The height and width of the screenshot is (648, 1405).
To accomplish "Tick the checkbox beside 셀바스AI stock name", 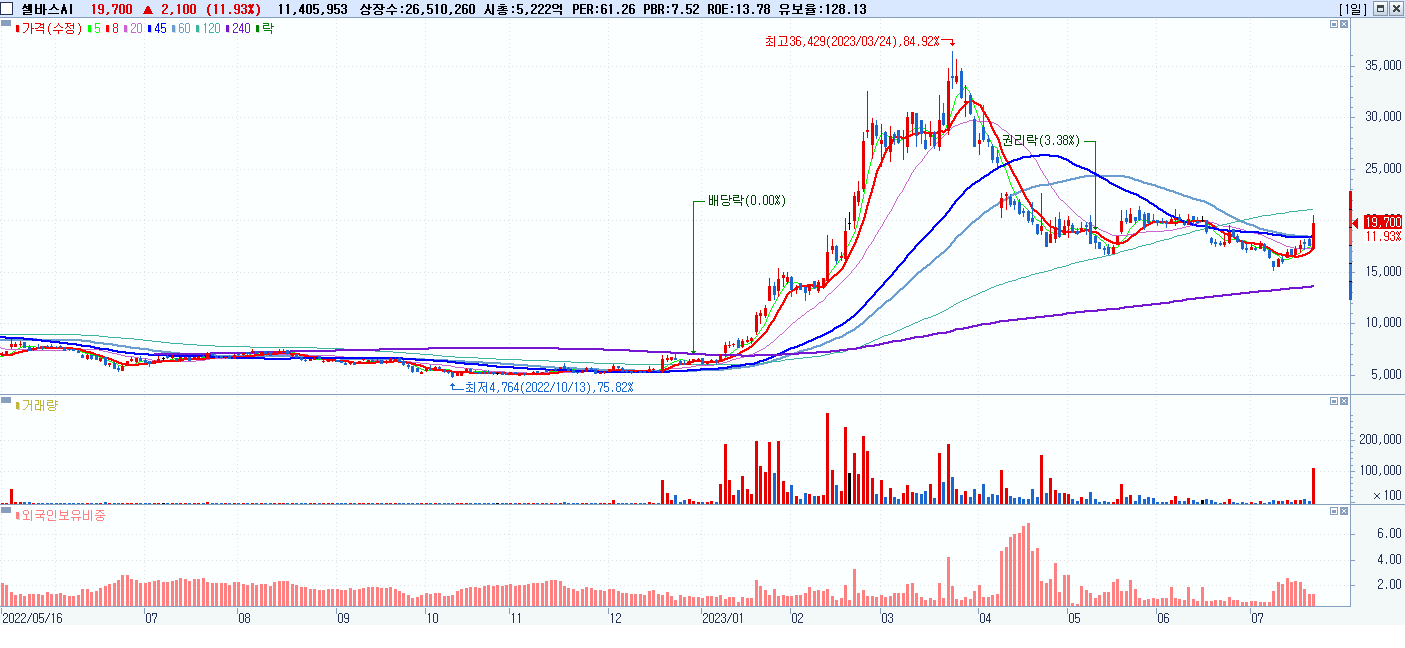I will click(8, 8).
